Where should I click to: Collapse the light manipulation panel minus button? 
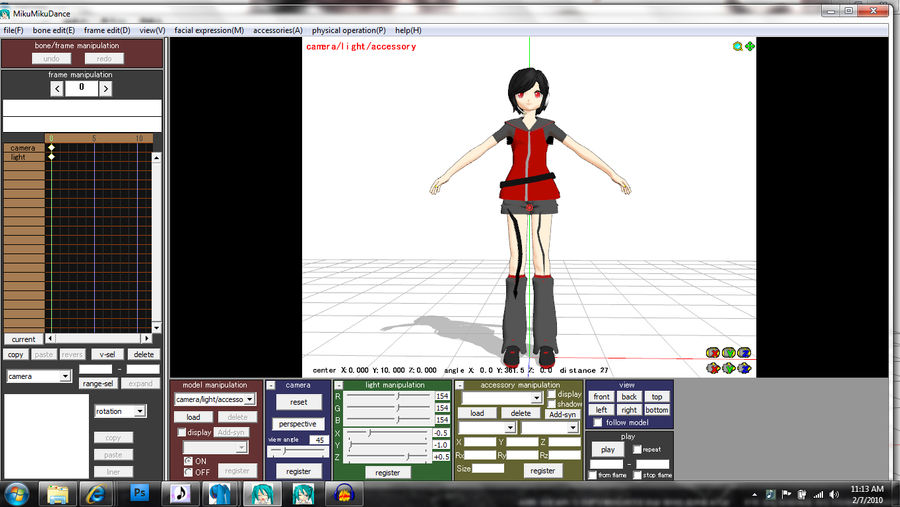pos(339,385)
